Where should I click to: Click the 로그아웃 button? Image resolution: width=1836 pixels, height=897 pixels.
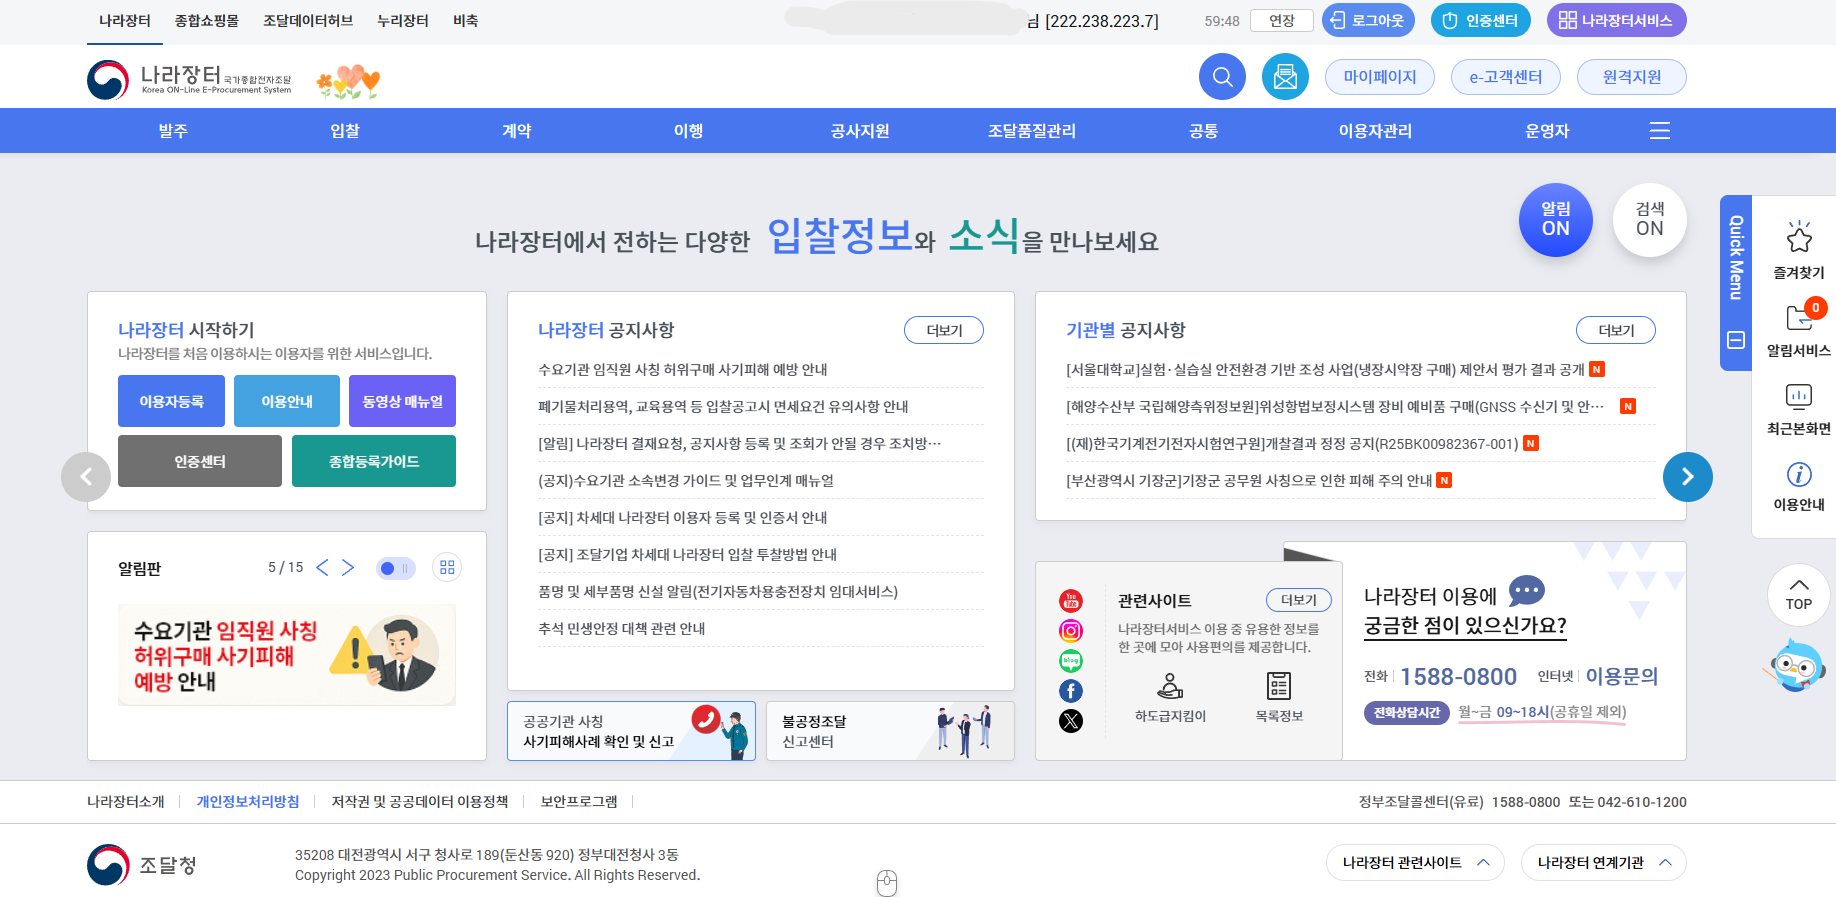pos(1368,20)
